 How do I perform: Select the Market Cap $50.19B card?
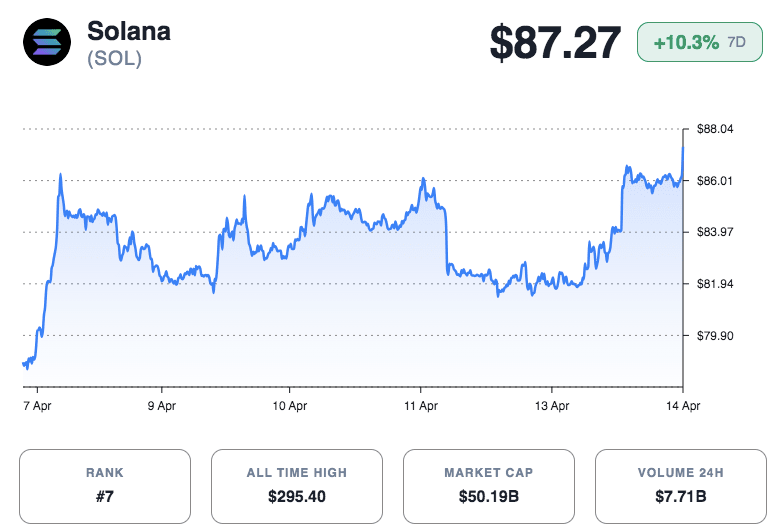coord(489,486)
